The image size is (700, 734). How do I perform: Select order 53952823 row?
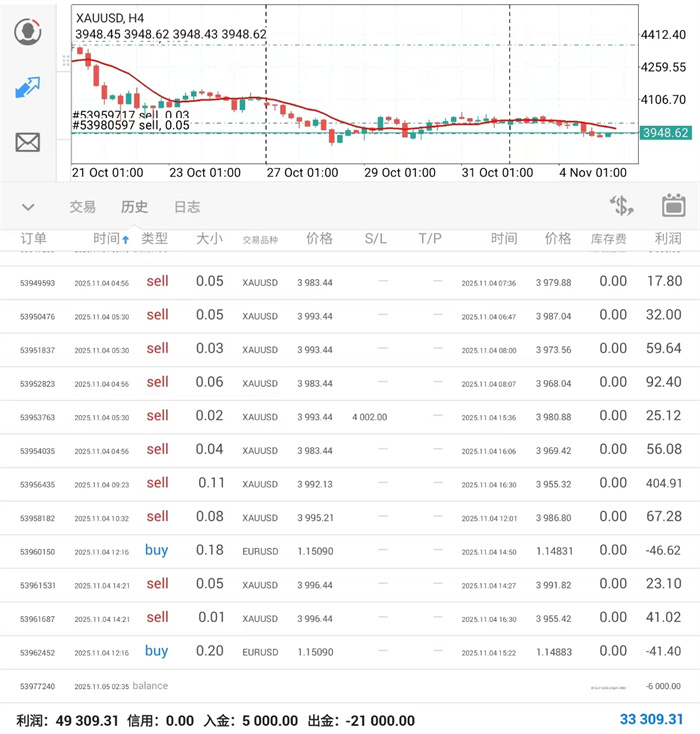[x=350, y=384]
